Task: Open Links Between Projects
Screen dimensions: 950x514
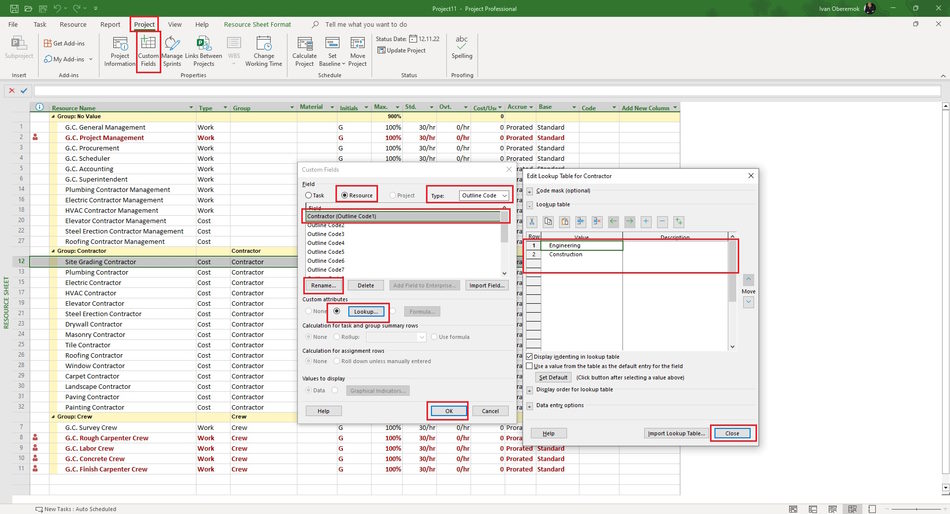Action: pyautogui.click(x=204, y=52)
